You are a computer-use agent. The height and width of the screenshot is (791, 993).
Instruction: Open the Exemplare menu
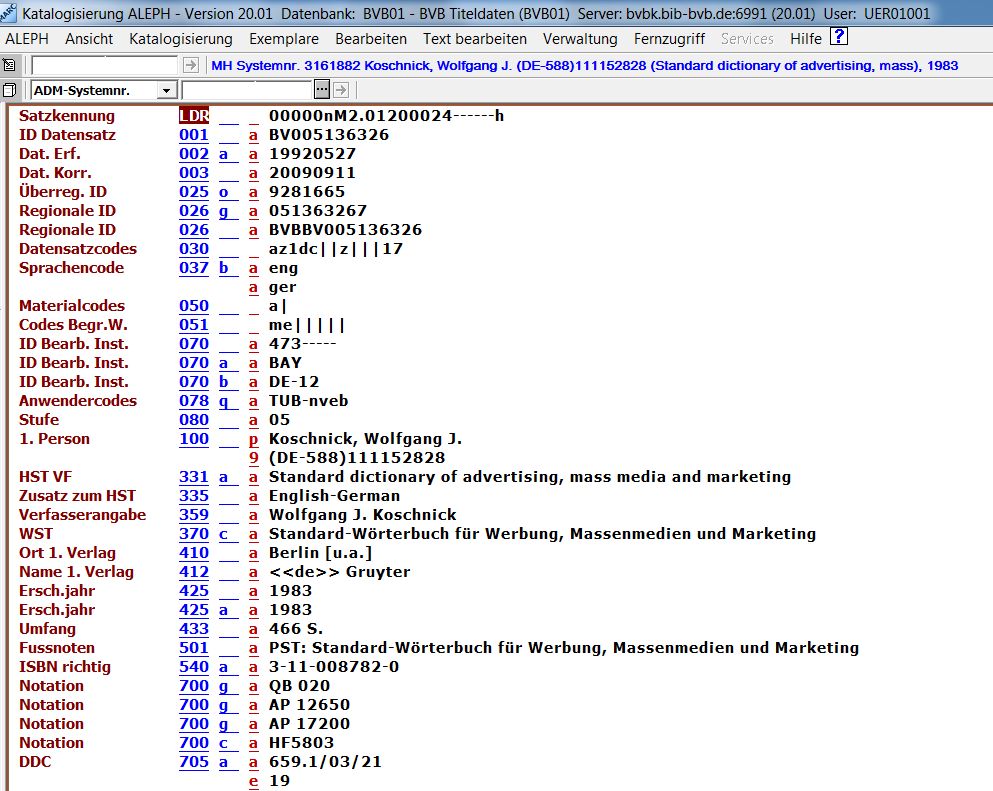[x=284, y=39]
